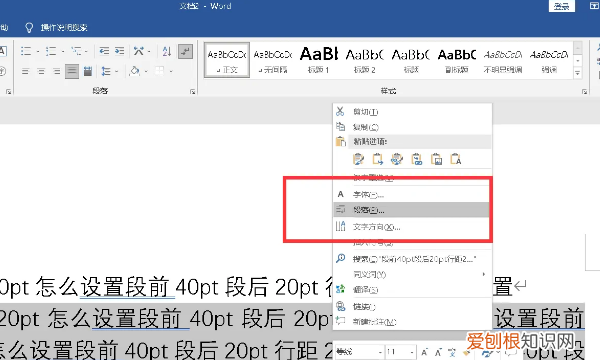Click the Numbering list icon

[51, 51]
